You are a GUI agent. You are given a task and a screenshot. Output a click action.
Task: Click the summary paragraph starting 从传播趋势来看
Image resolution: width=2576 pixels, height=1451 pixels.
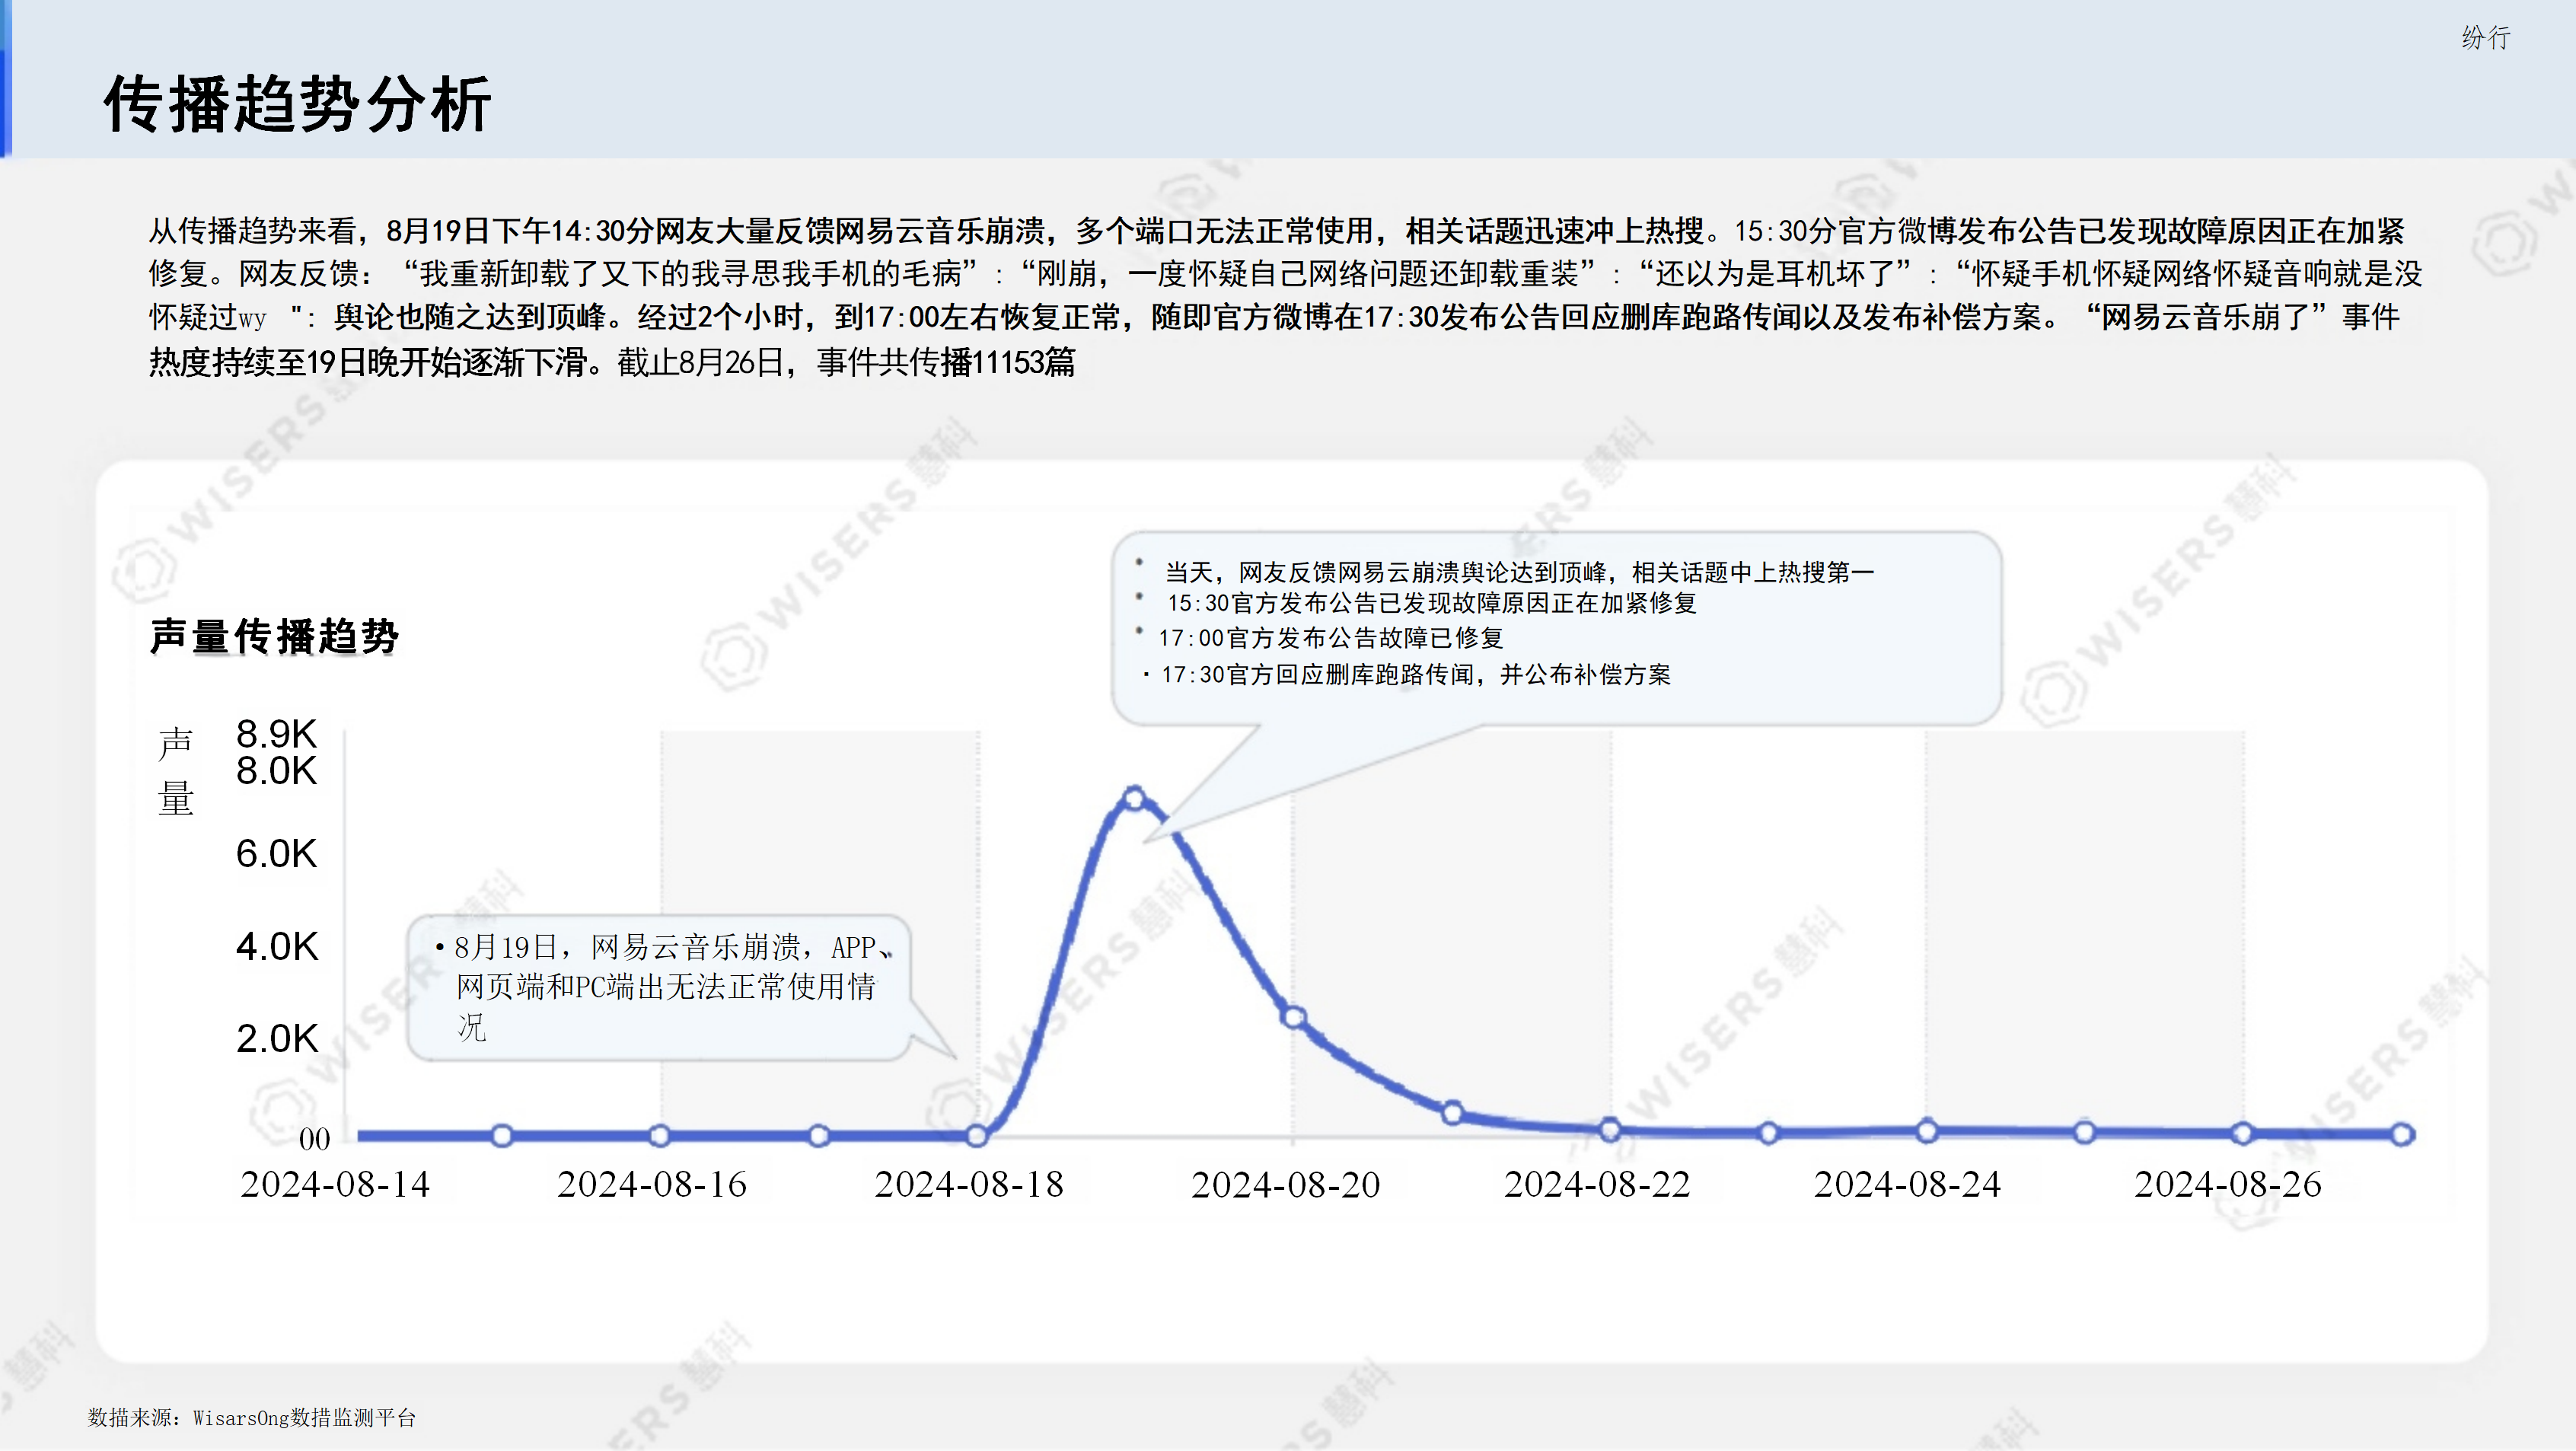click(1286, 296)
